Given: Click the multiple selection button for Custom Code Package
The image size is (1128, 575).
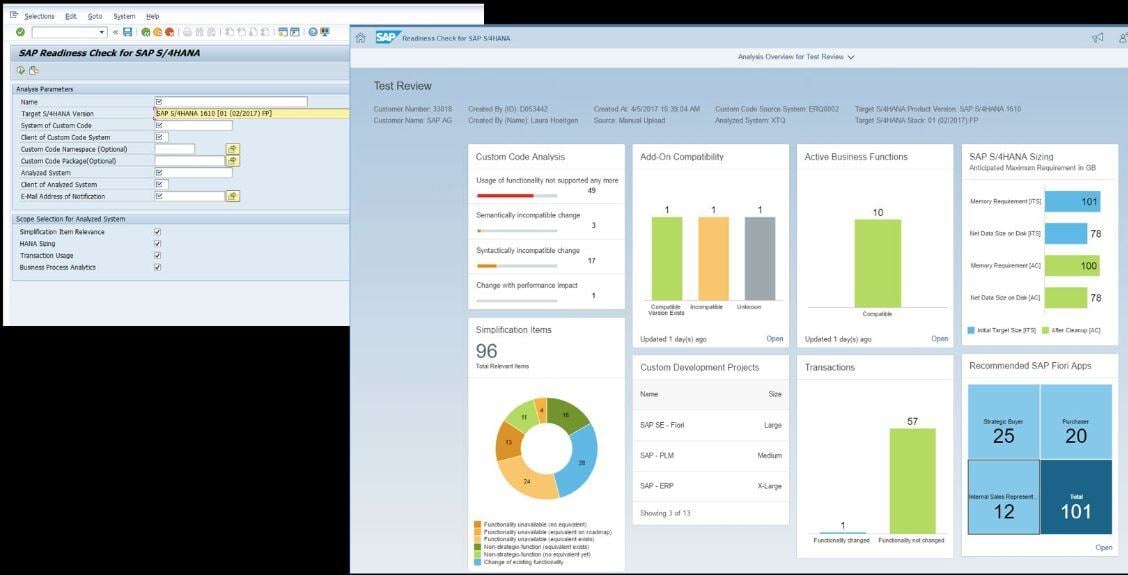Looking at the screenshot, I should click(232, 160).
